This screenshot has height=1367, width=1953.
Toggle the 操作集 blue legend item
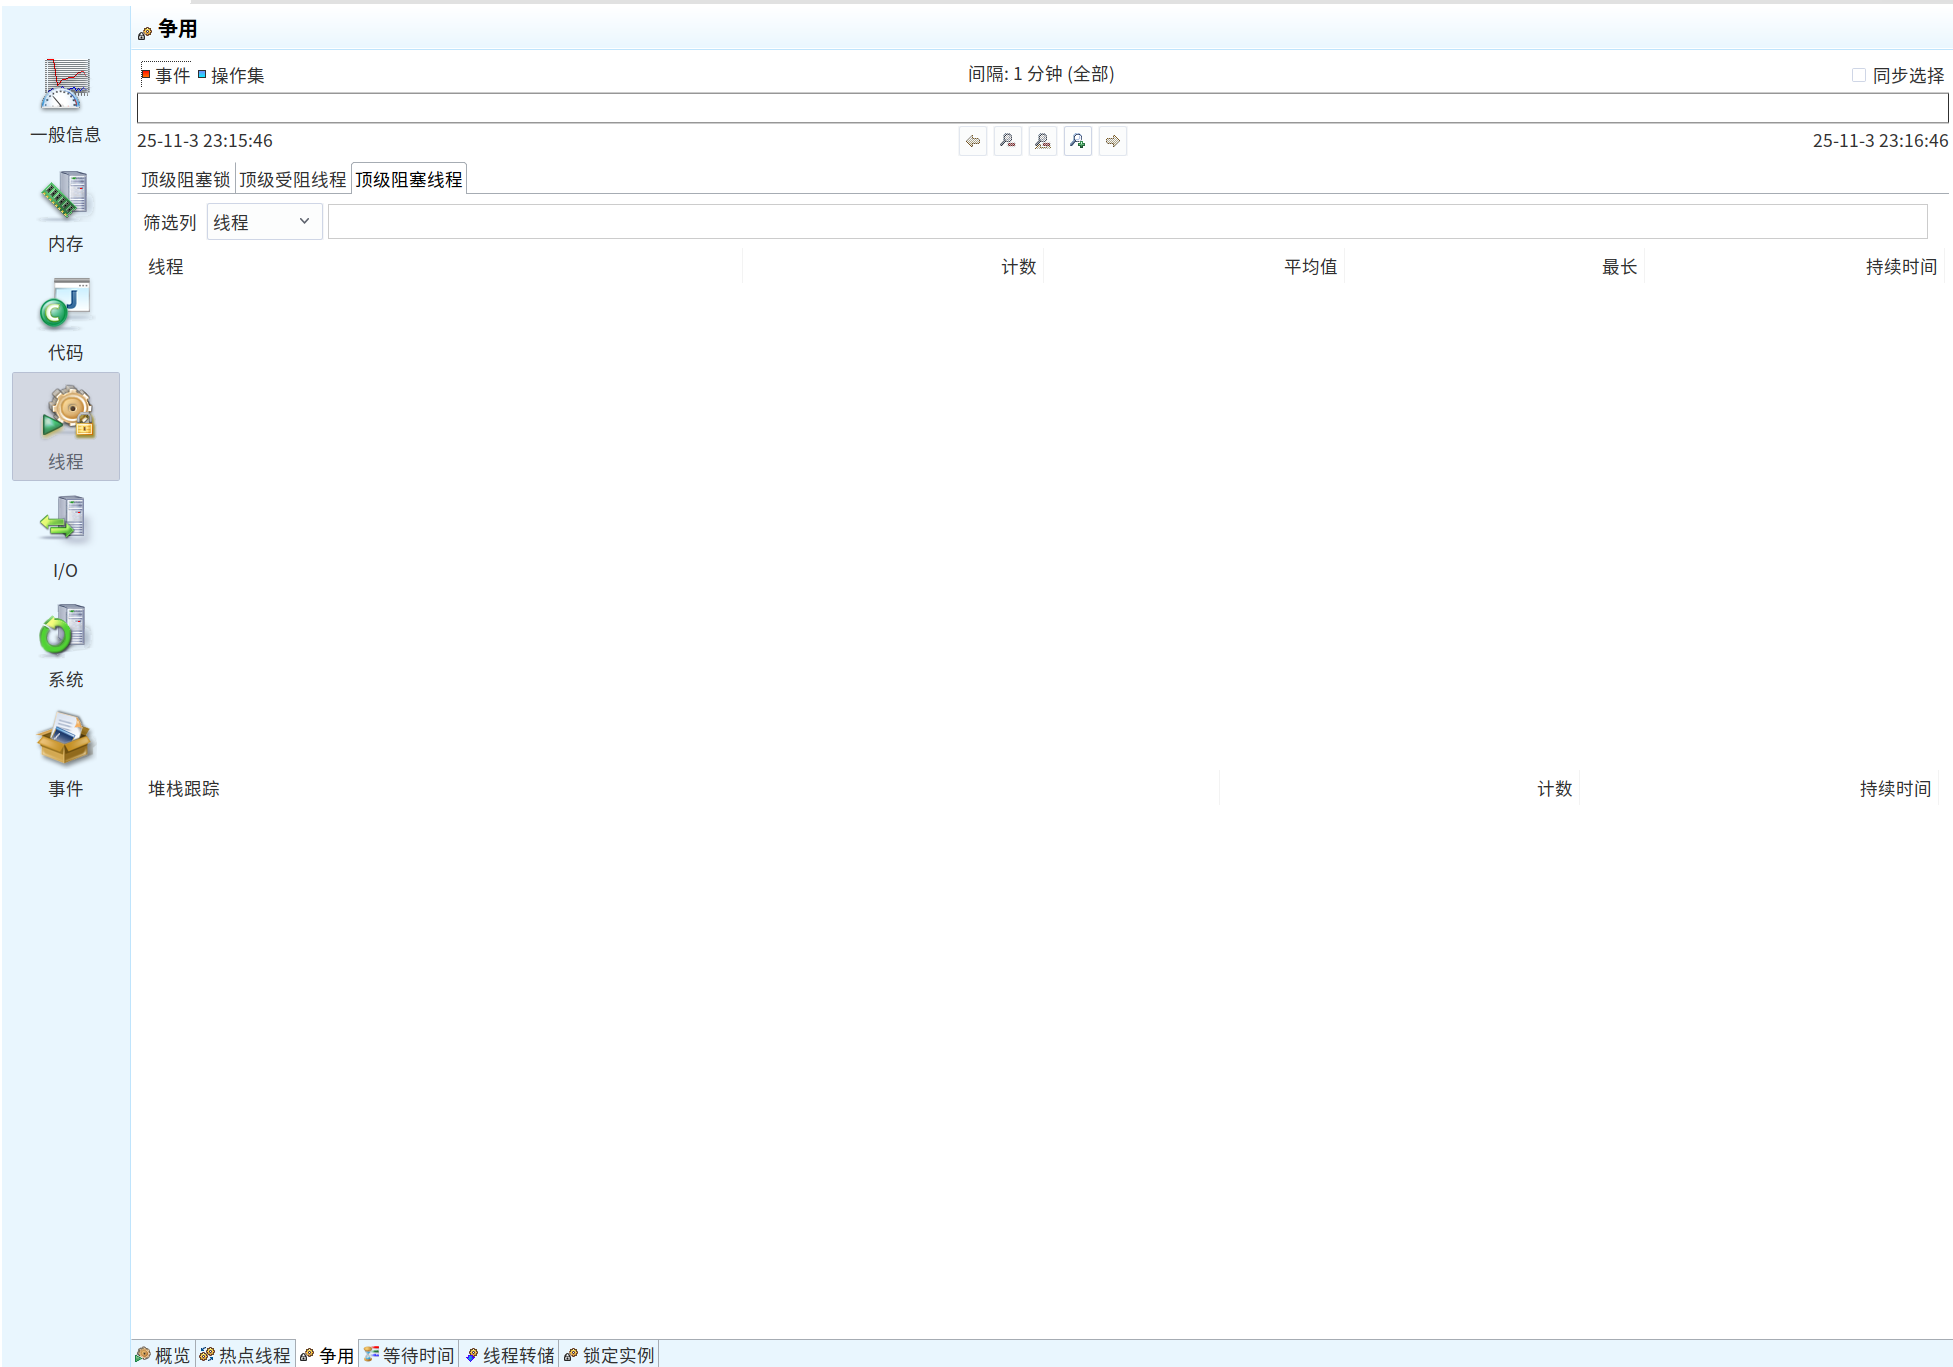click(231, 75)
